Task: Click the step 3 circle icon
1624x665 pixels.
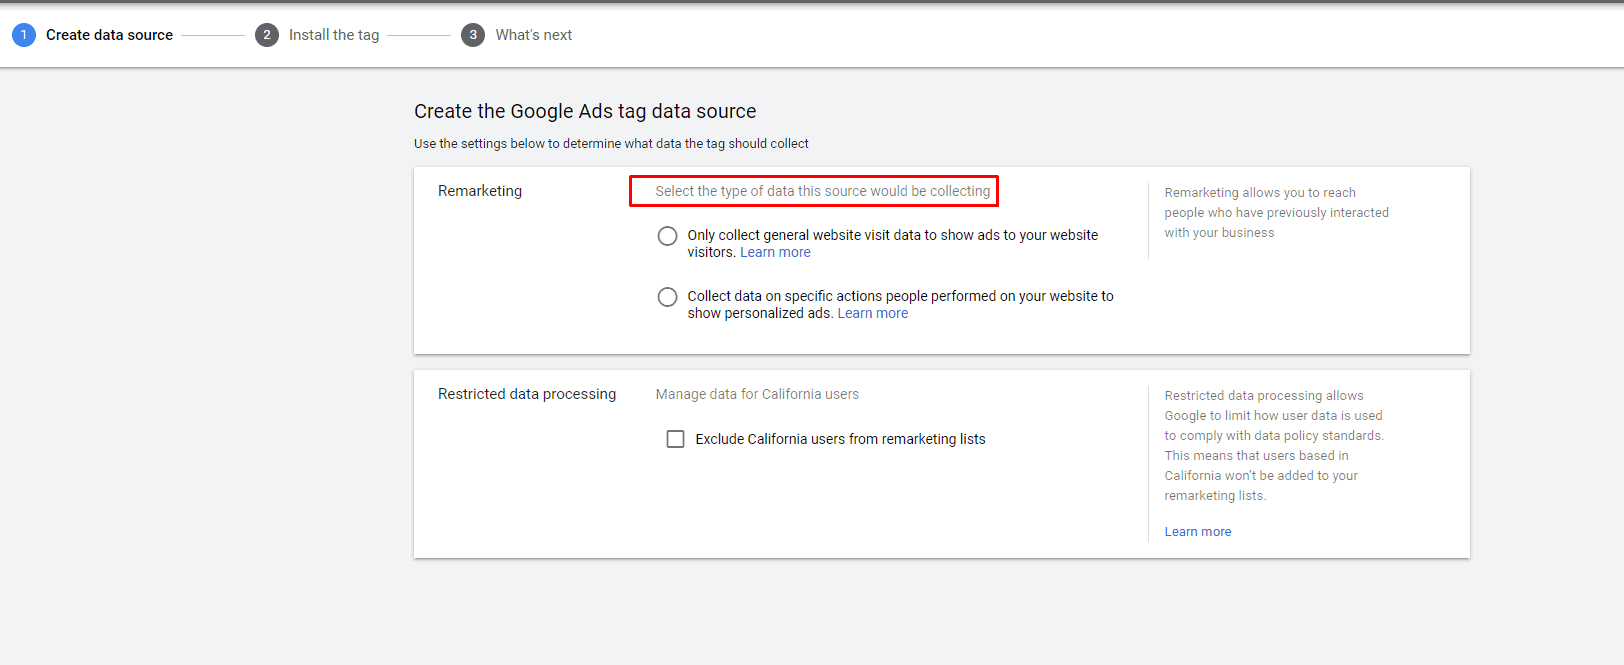Action: [473, 35]
